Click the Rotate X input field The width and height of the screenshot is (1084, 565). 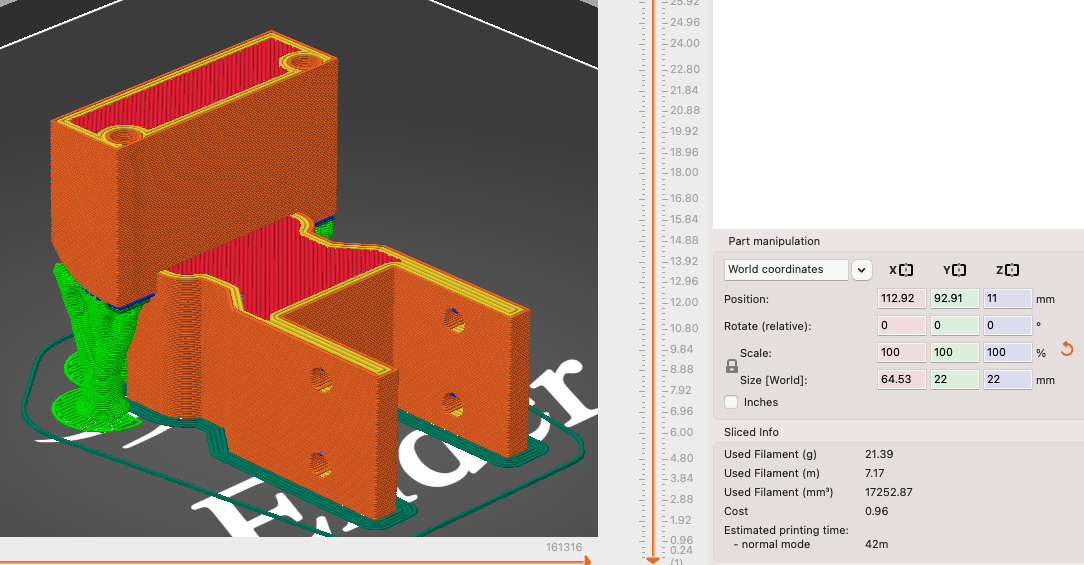point(901,325)
